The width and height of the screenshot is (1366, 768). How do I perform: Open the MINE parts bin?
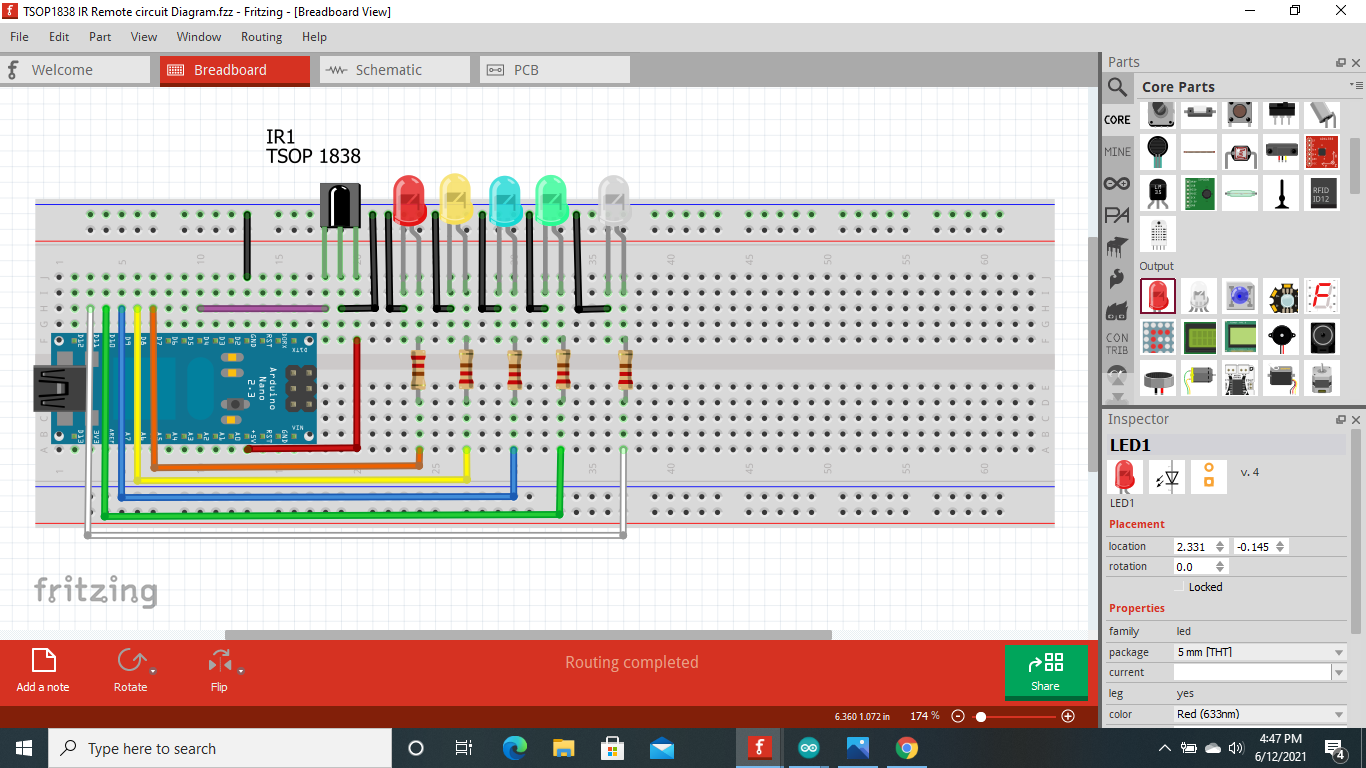tap(1117, 152)
